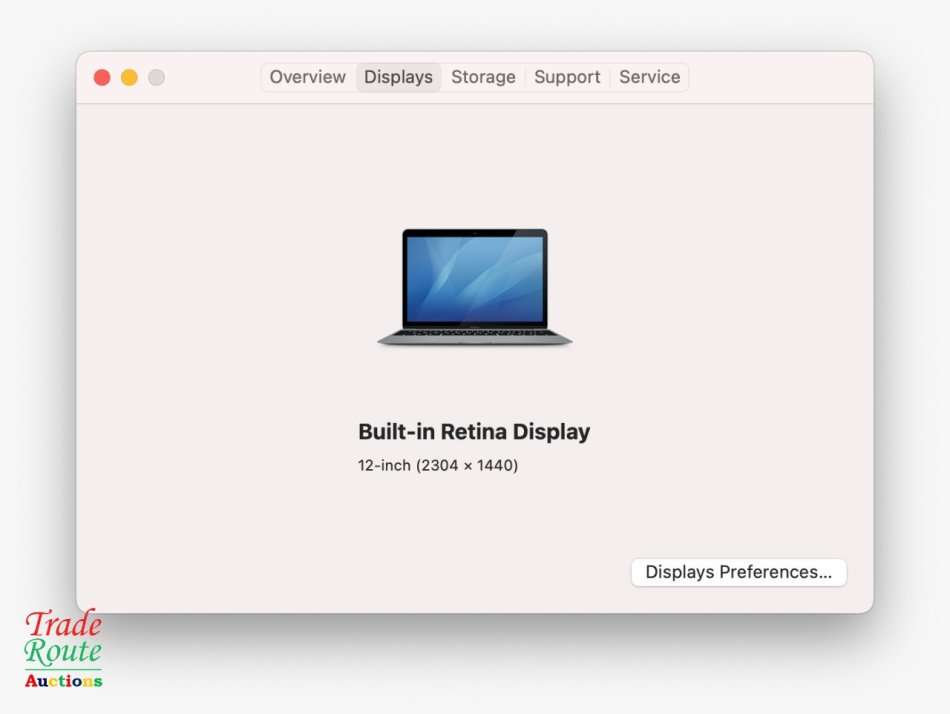
Task: Switch to the Displays tab
Action: pyautogui.click(x=398, y=77)
